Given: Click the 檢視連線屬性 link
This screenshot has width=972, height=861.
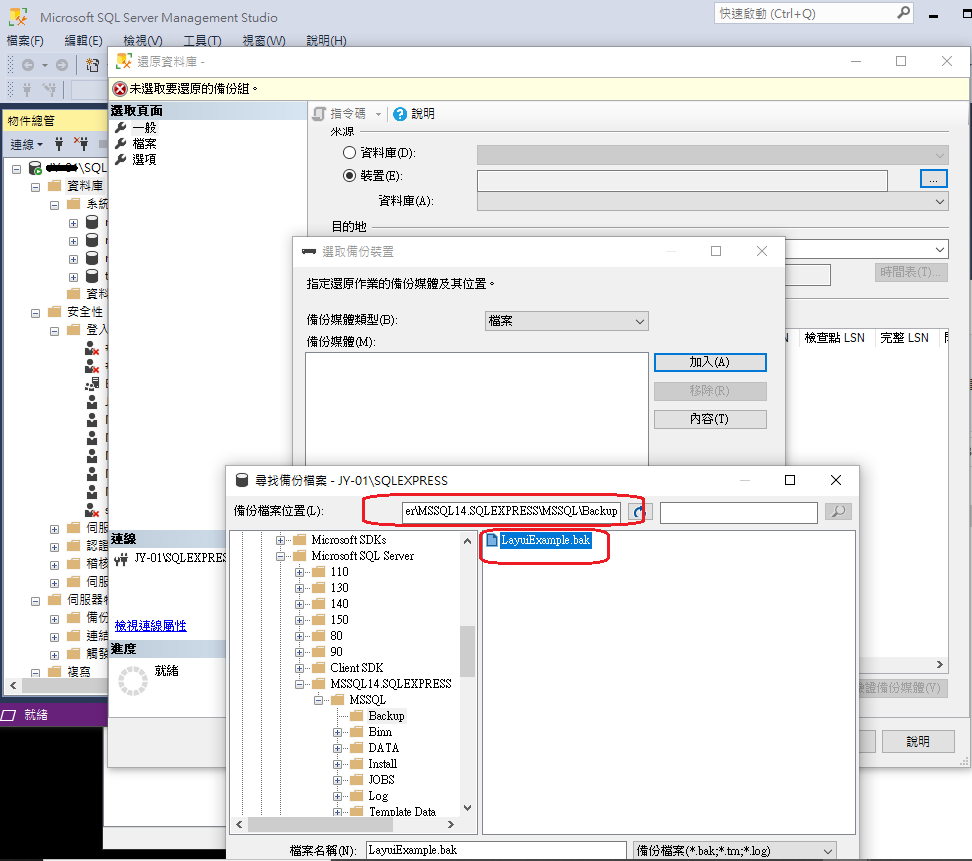Looking at the screenshot, I should point(151,625).
